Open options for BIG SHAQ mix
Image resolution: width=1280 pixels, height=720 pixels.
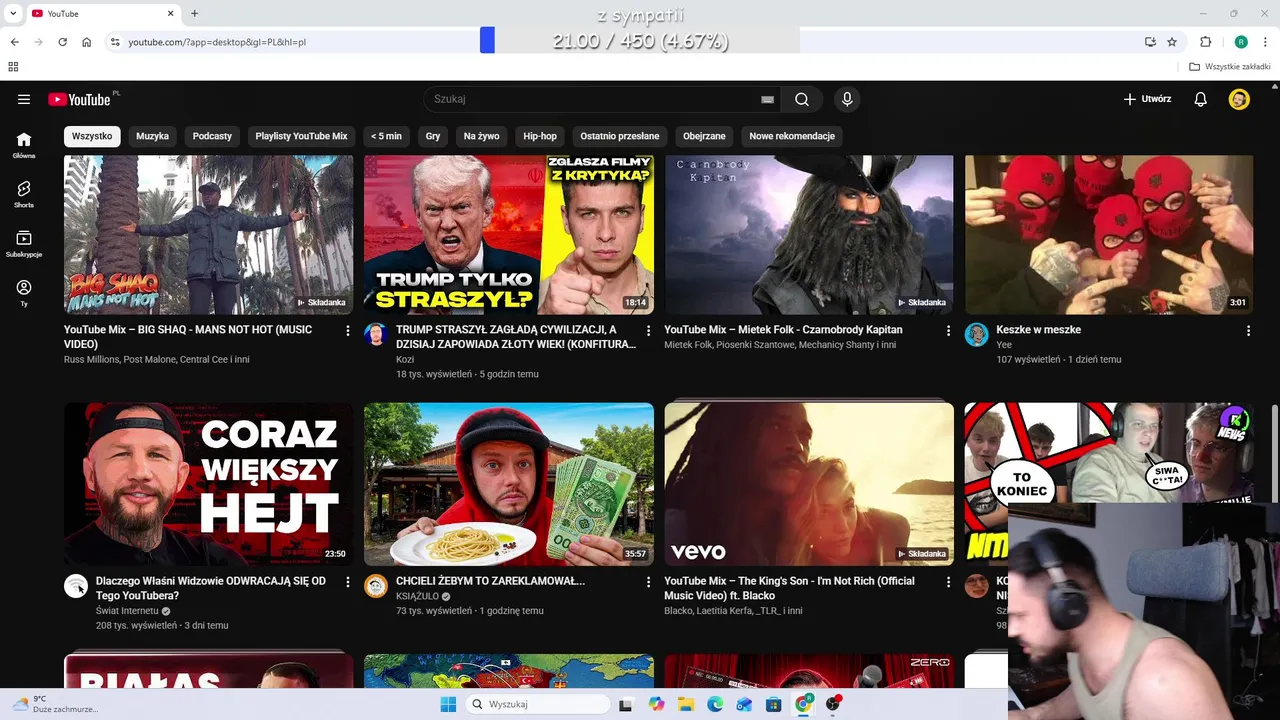[x=348, y=330]
